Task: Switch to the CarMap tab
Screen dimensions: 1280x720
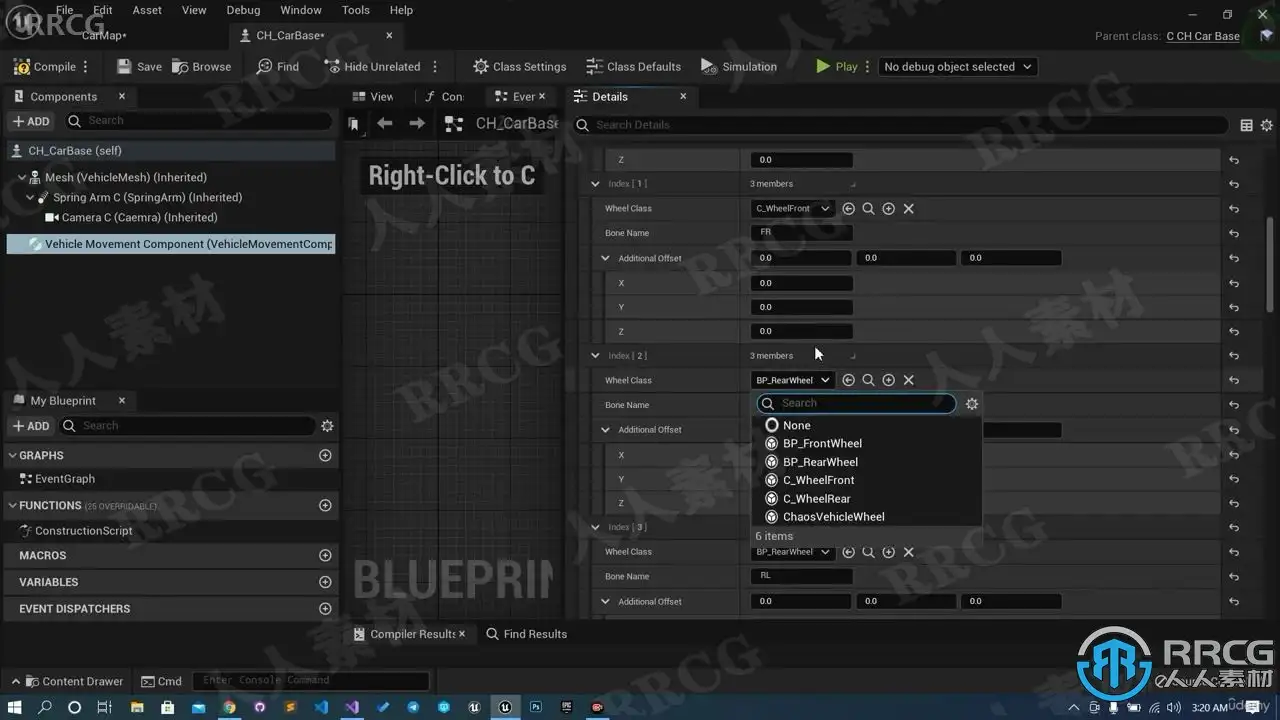Action: pos(104,36)
